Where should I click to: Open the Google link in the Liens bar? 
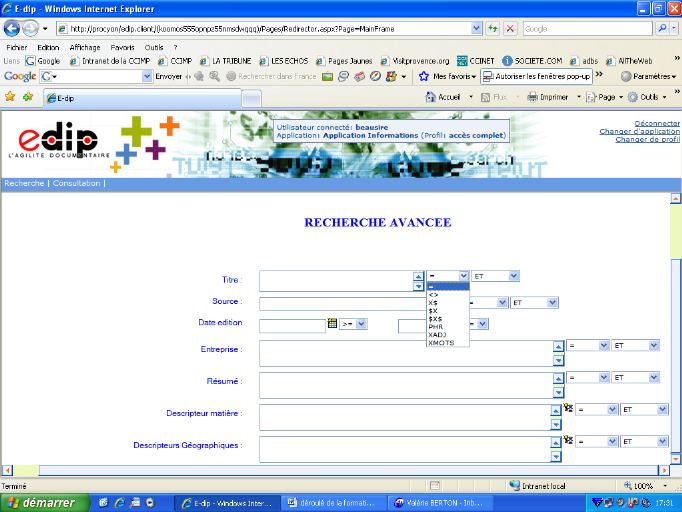click(x=43, y=61)
